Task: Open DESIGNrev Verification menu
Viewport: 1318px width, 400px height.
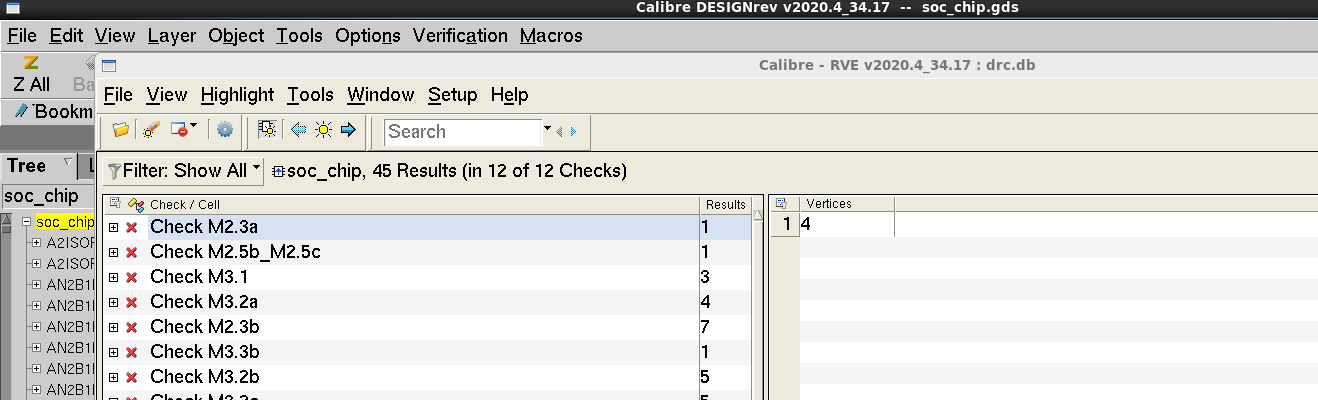Action: 460,35
